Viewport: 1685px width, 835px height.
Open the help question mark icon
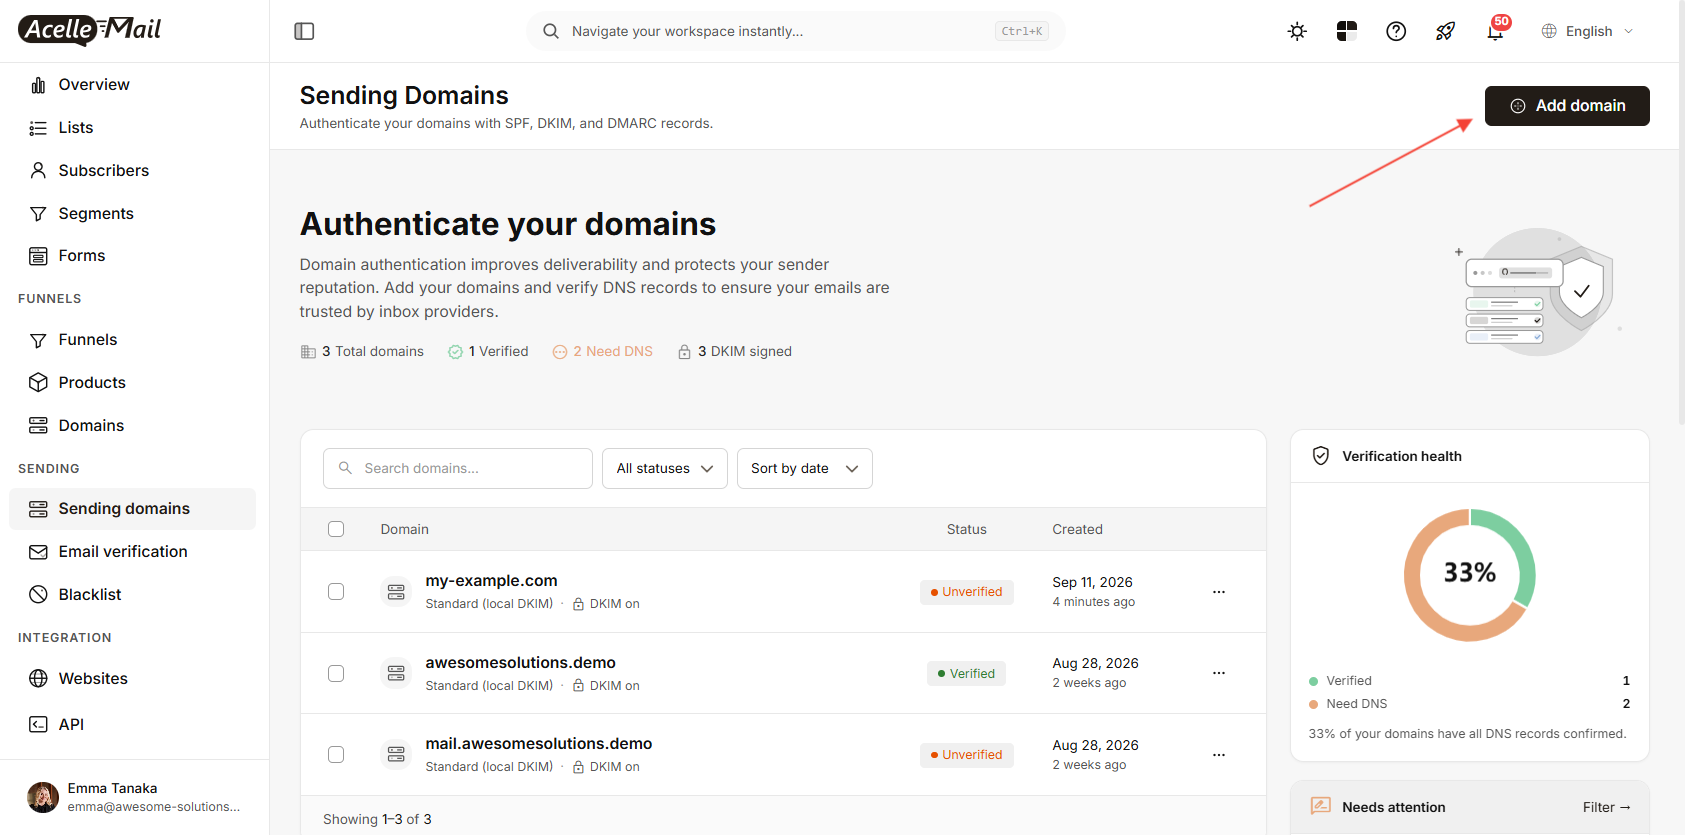[x=1396, y=31]
